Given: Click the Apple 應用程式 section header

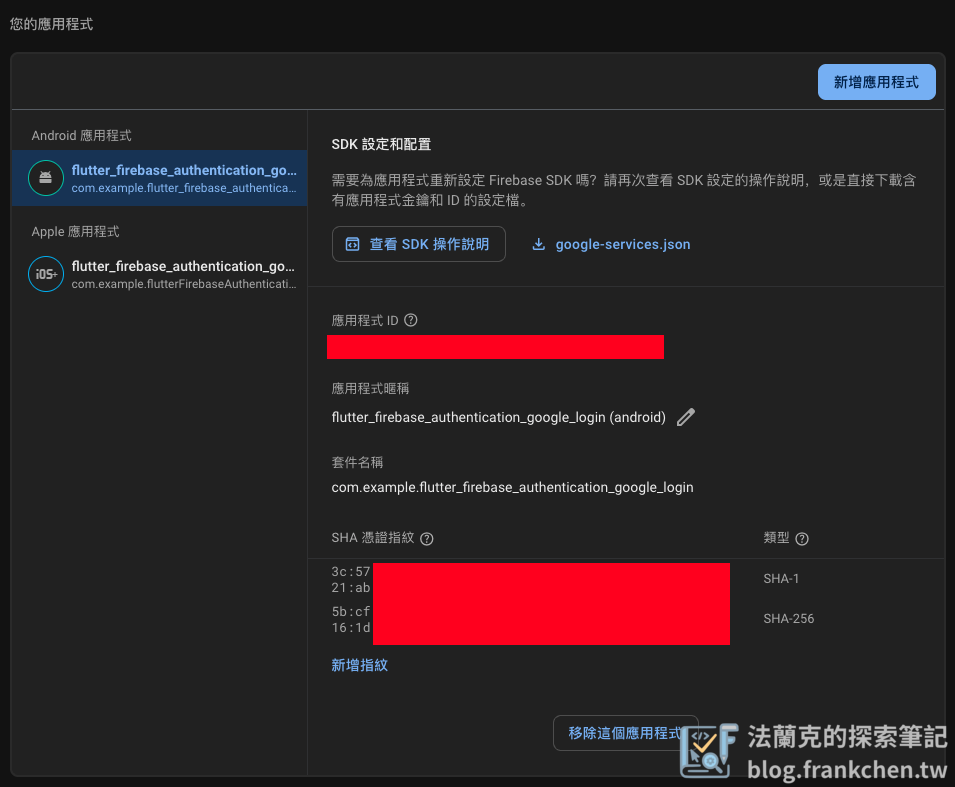Looking at the screenshot, I should point(76,231).
